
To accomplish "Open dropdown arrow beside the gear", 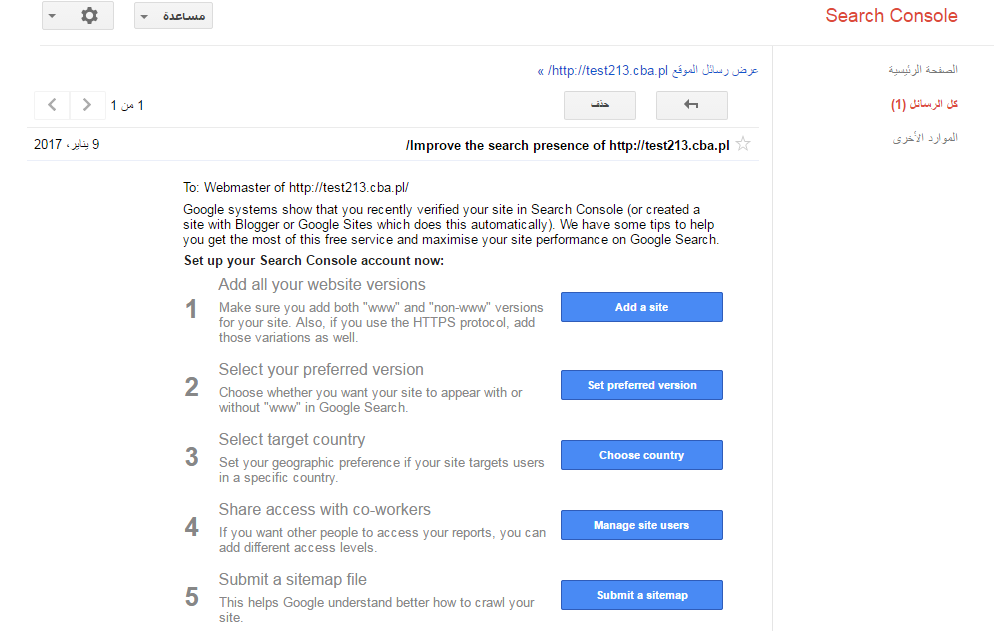I will tap(53, 15).
